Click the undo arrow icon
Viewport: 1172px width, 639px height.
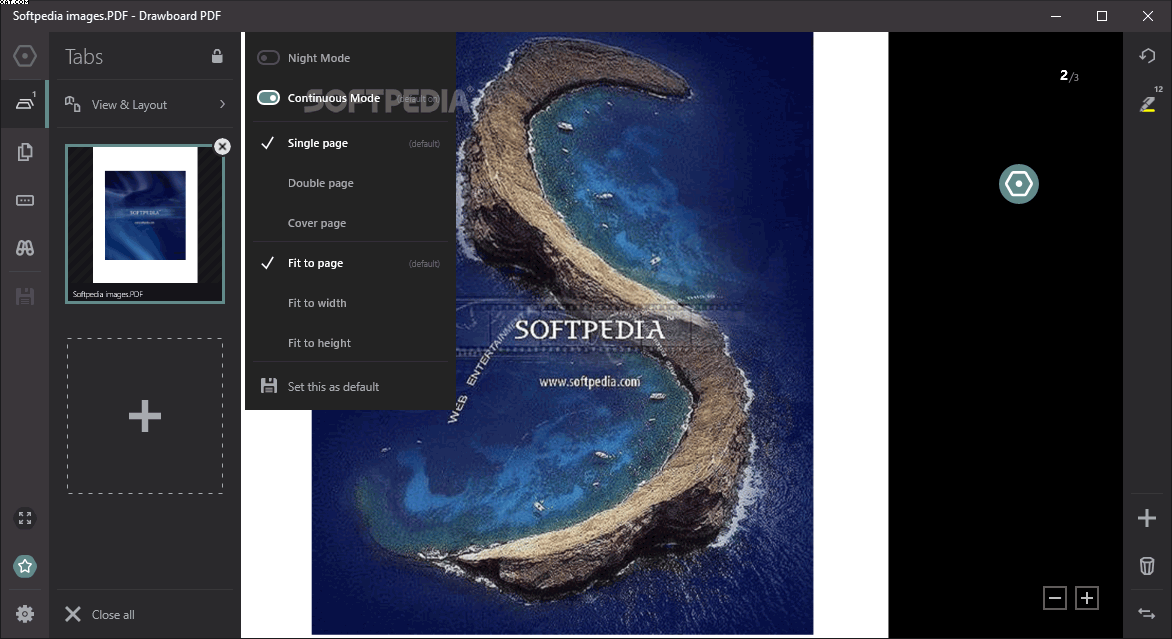click(1147, 56)
